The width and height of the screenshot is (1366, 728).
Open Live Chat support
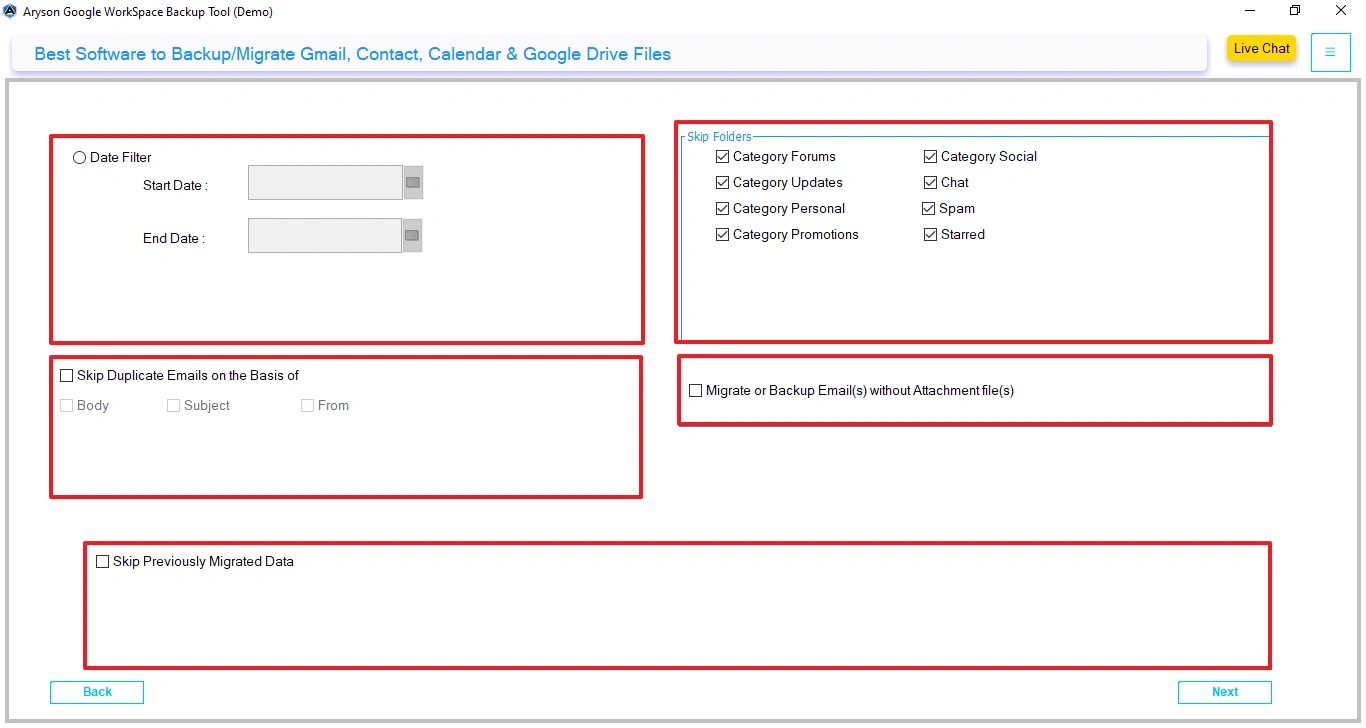tap(1261, 48)
